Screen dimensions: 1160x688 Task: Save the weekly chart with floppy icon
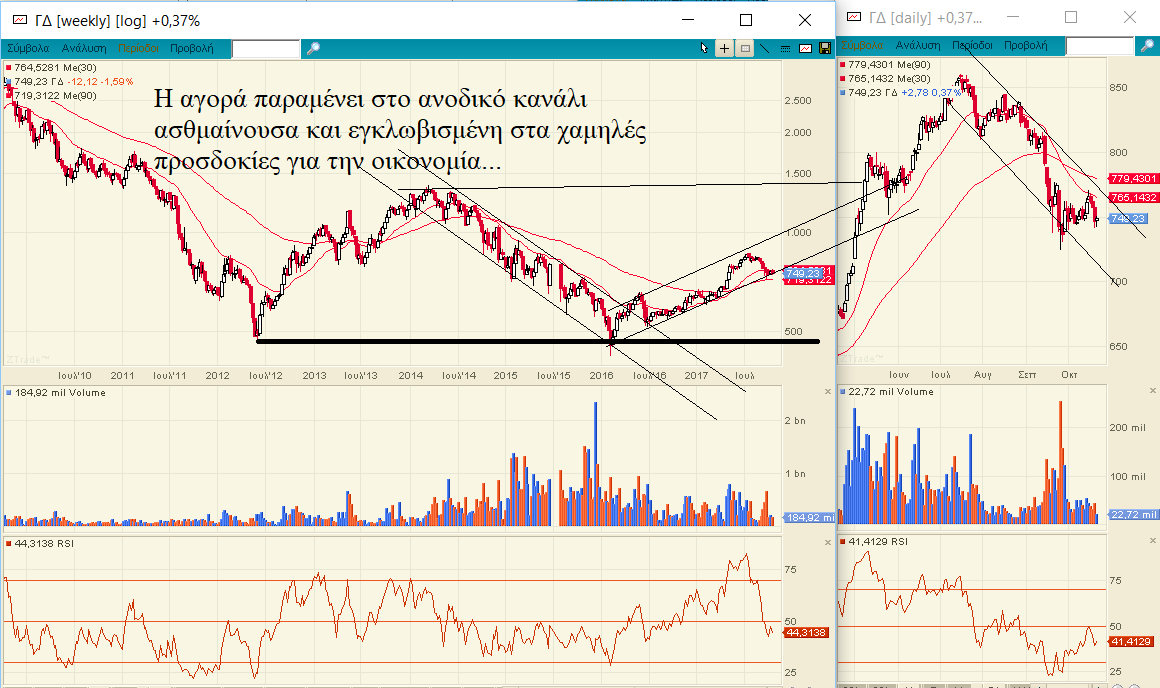click(824, 48)
